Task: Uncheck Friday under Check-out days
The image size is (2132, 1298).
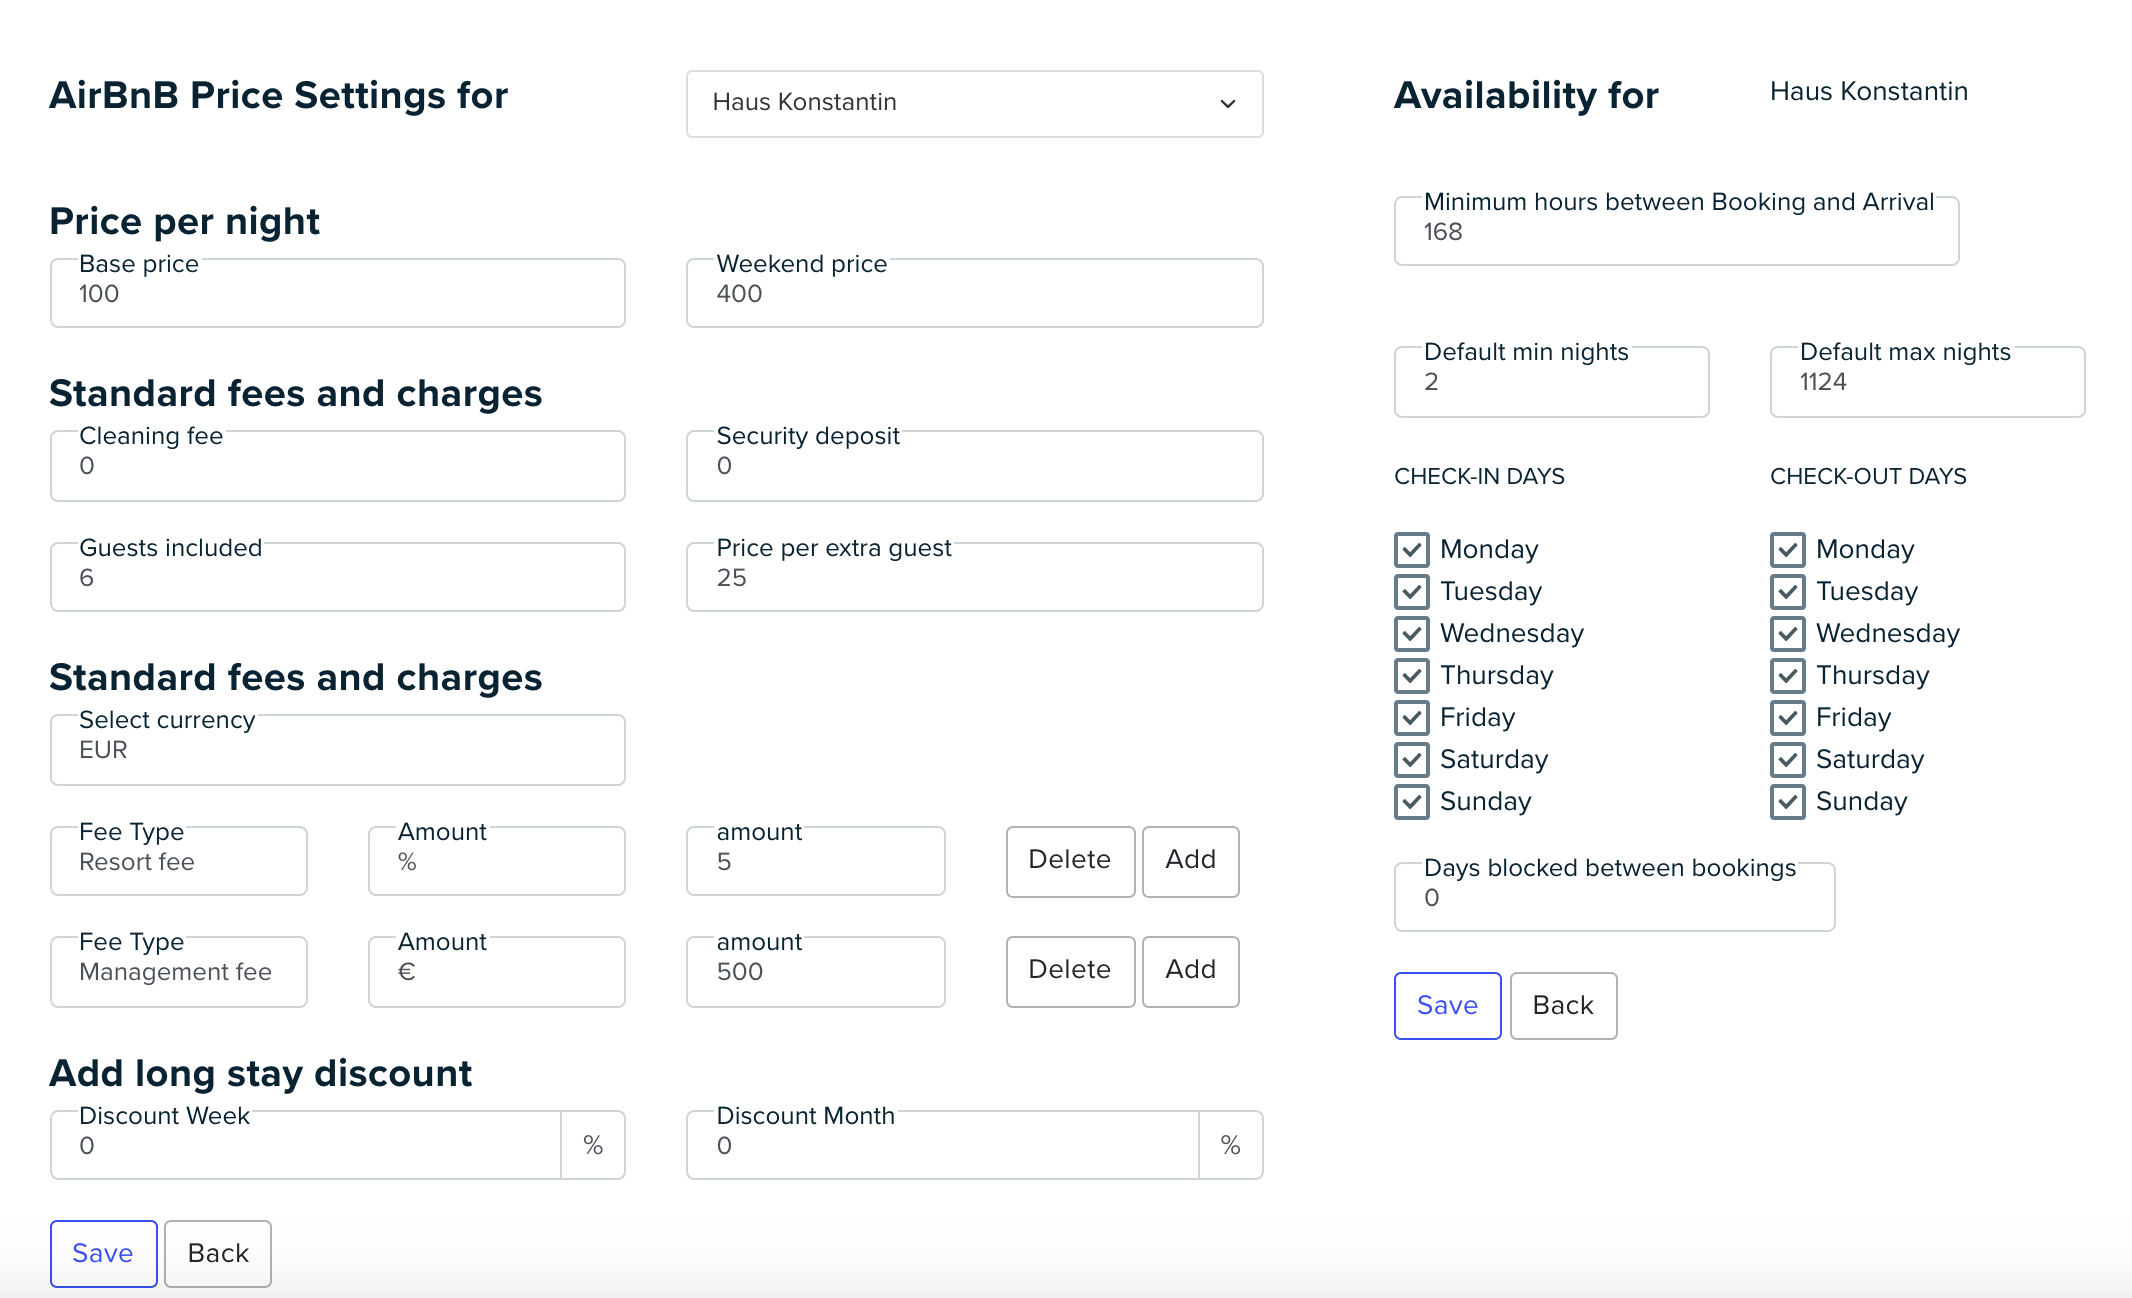Action: click(1788, 717)
